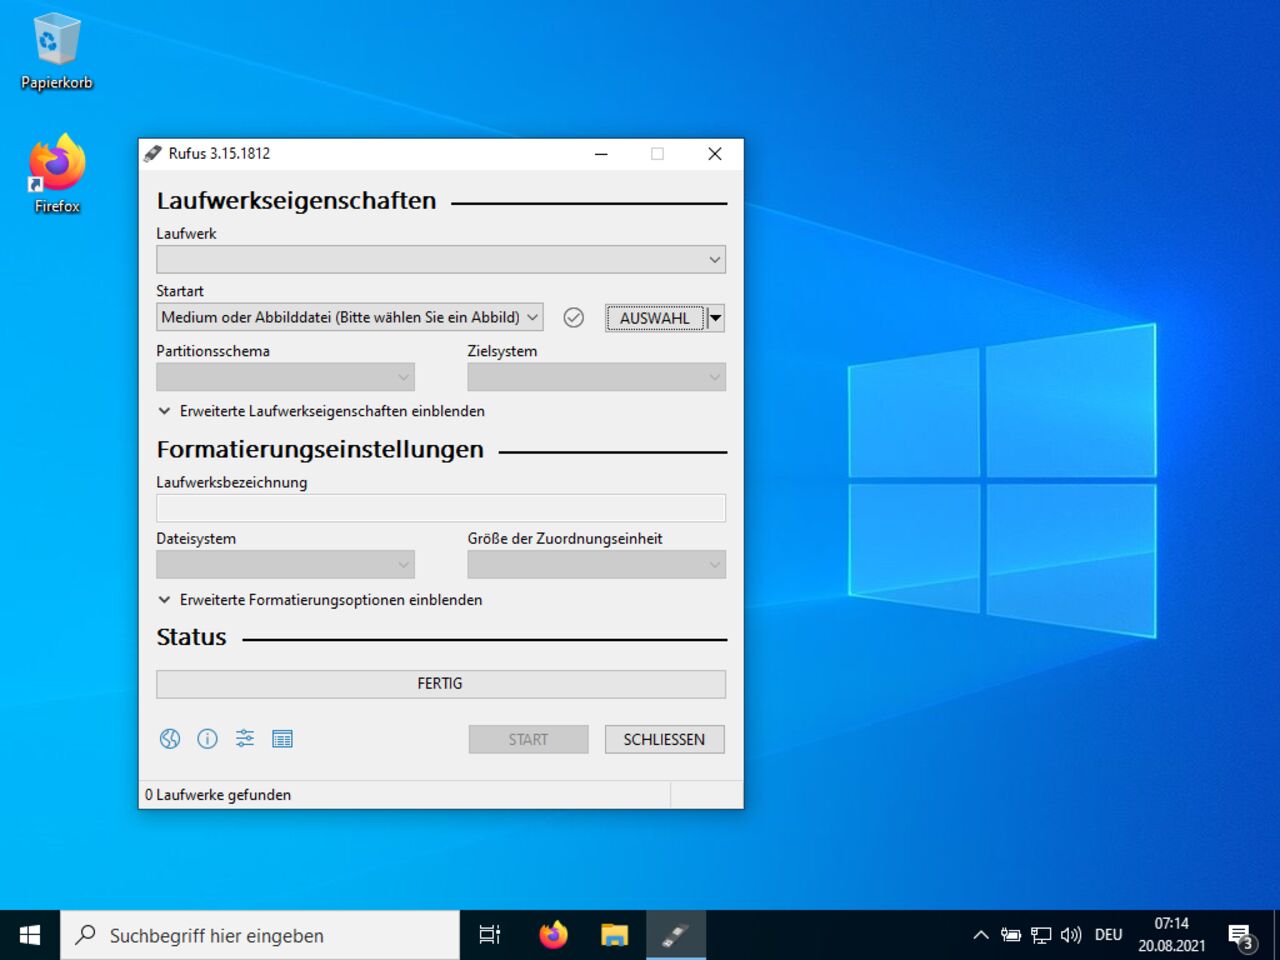The width and height of the screenshot is (1280, 960).
Task: Launch Firefox from the taskbar
Action: pyautogui.click(x=553, y=935)
